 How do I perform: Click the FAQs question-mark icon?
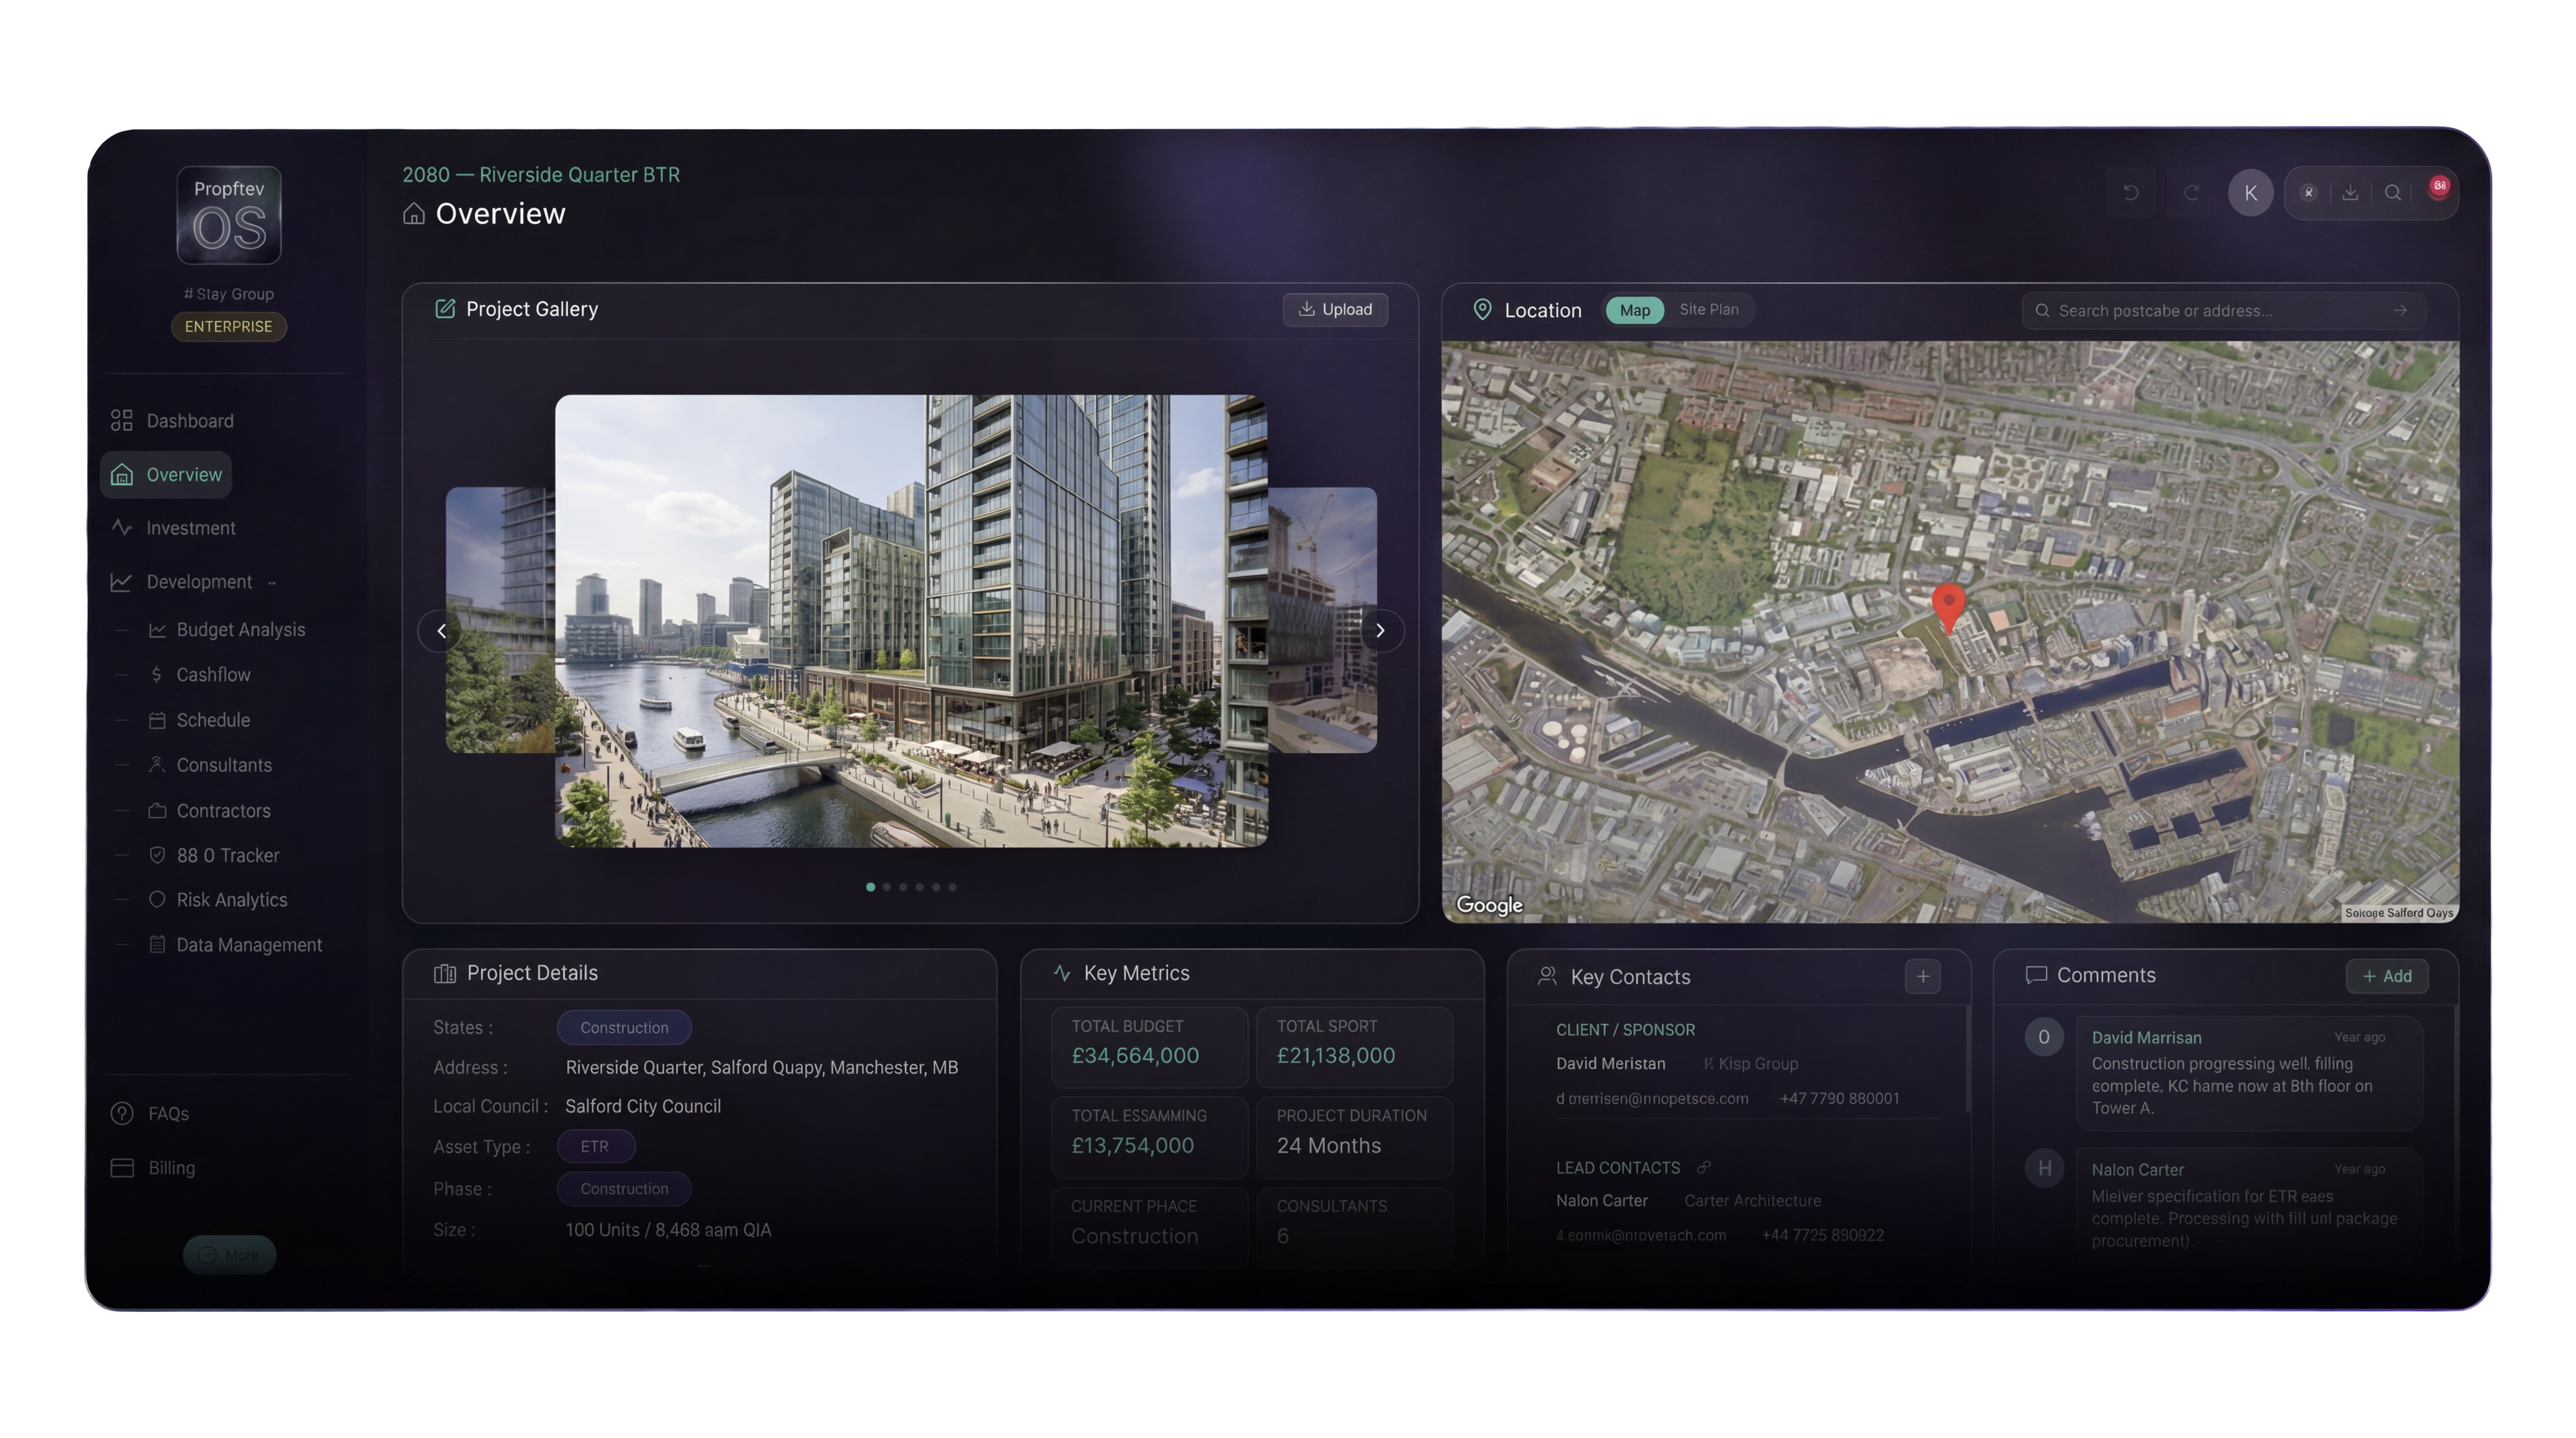pos(122,1114)
